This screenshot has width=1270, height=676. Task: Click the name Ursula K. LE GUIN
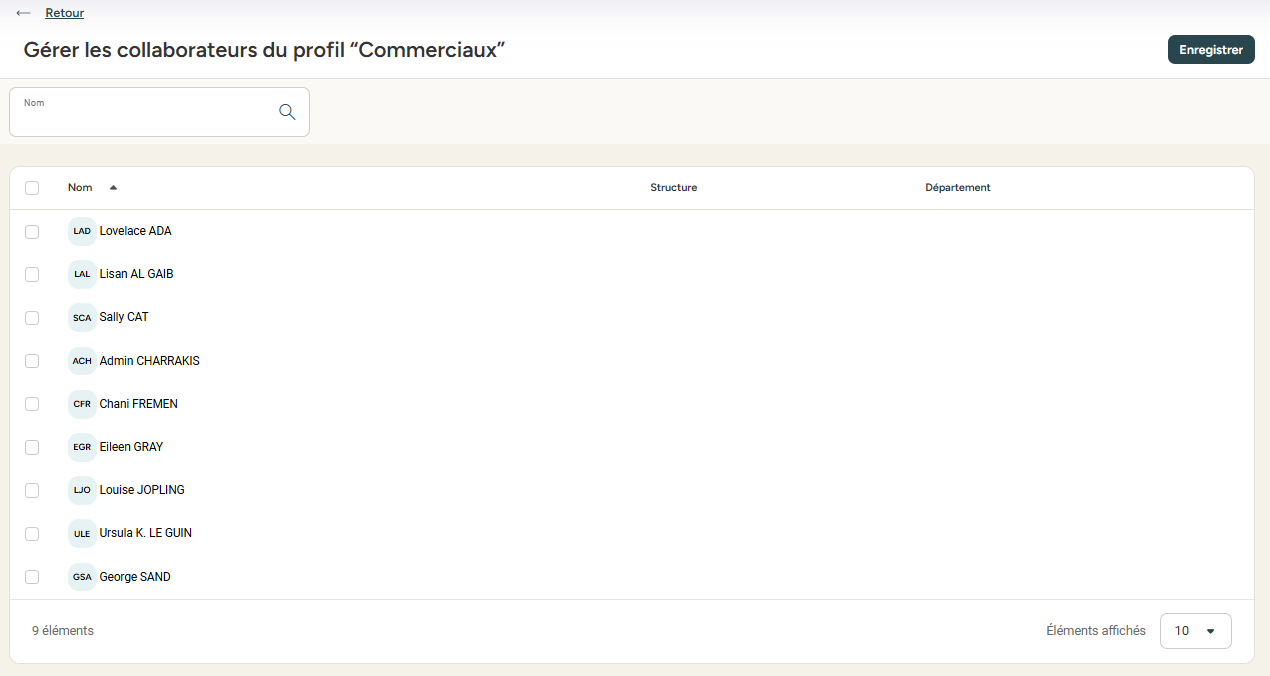(146, 533)
